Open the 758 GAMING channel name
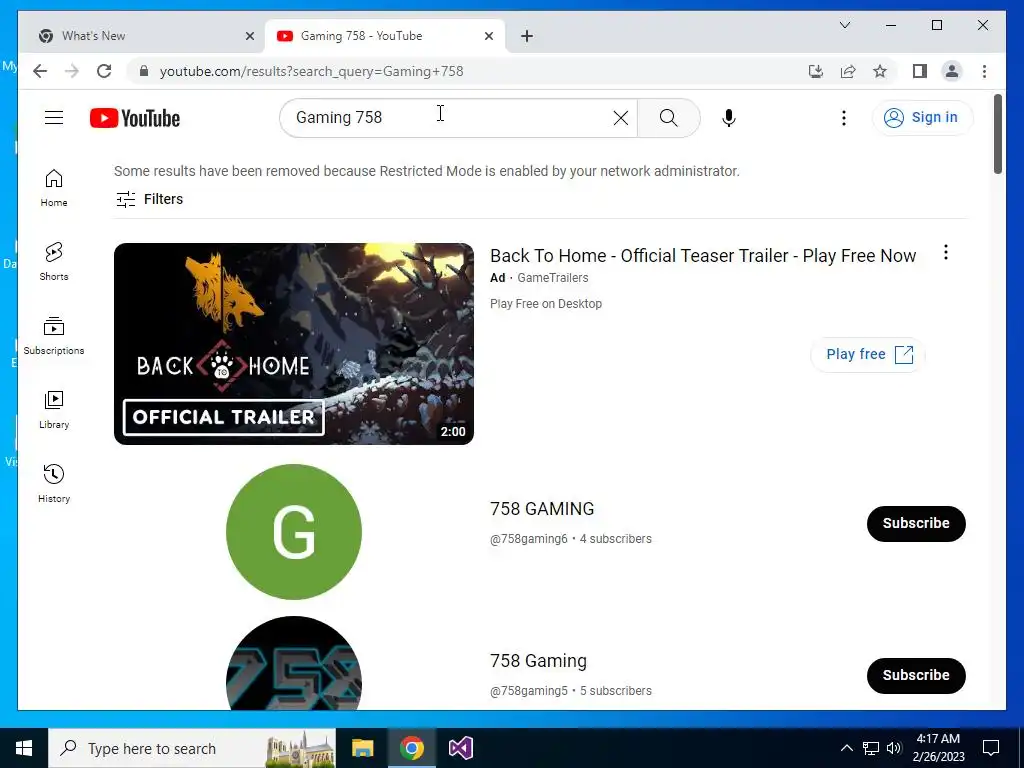 point(542,509)
